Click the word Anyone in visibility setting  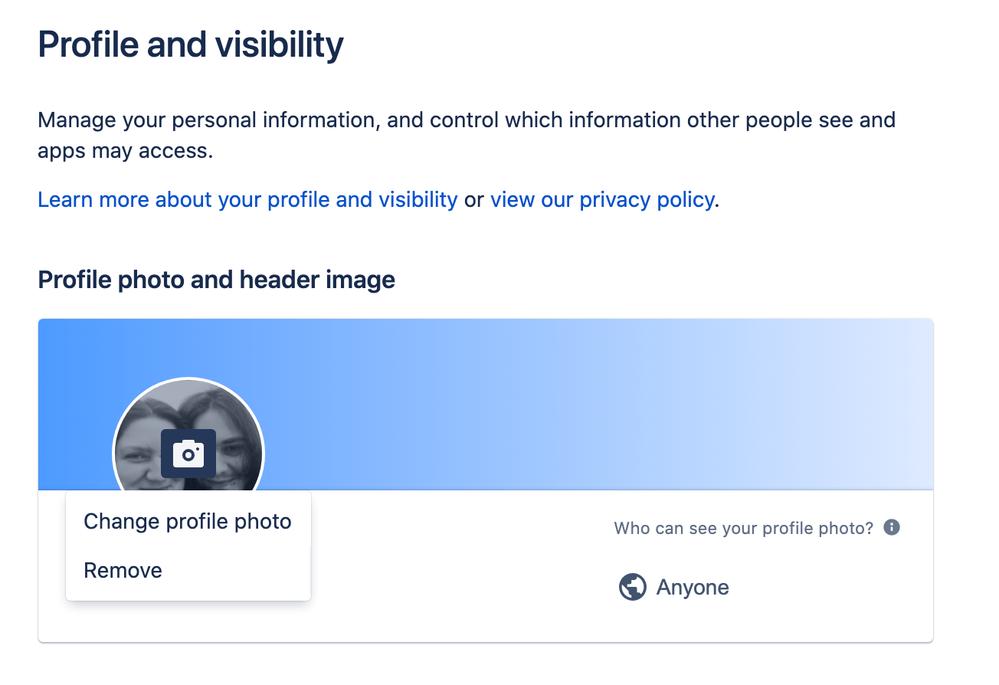693,587
